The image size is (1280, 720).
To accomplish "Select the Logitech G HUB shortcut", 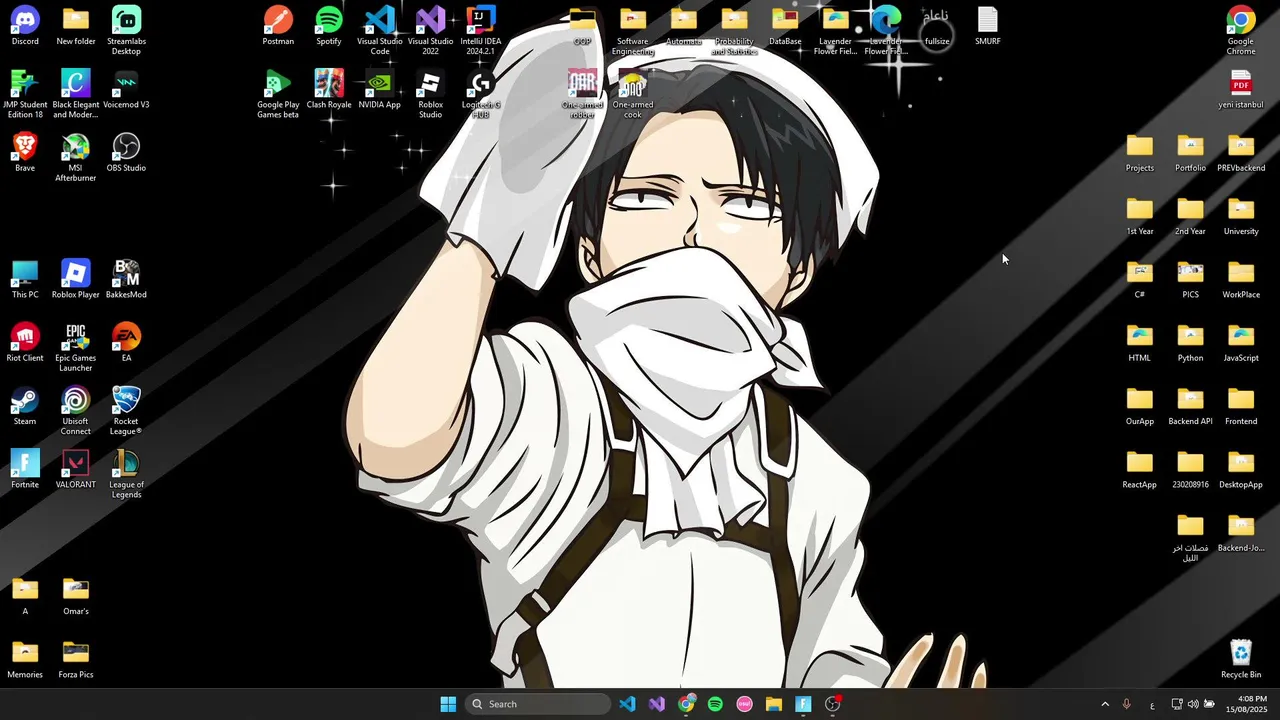I will click(x=481, y=94).
